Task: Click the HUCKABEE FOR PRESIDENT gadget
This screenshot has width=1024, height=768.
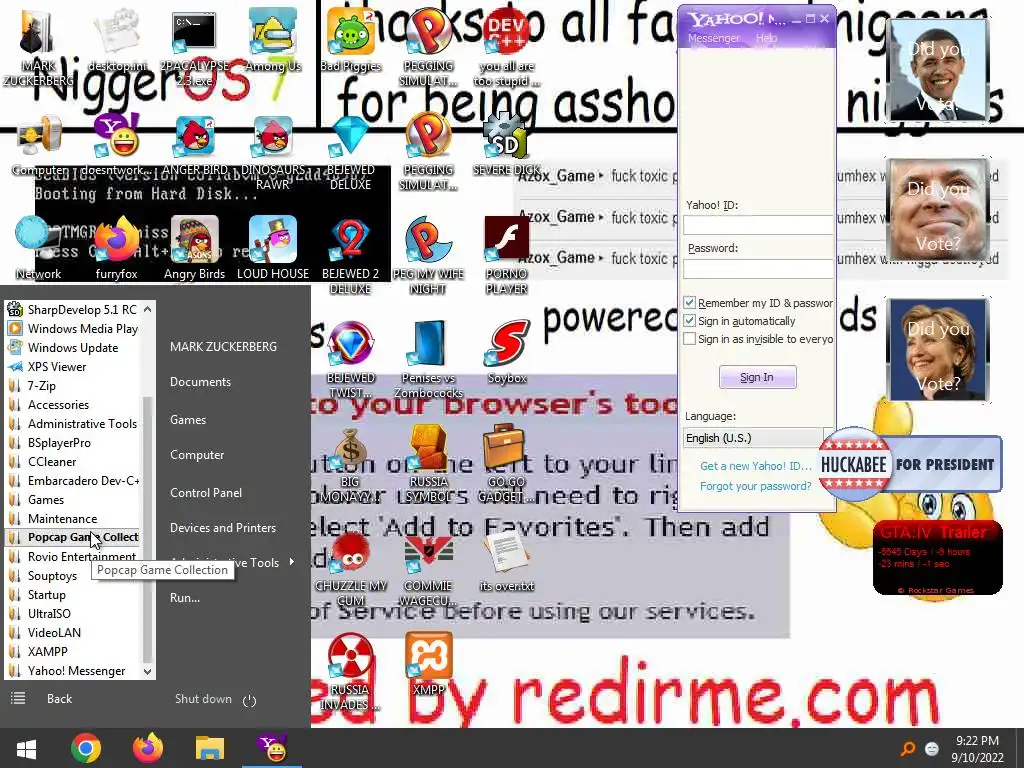Action: 910,464
